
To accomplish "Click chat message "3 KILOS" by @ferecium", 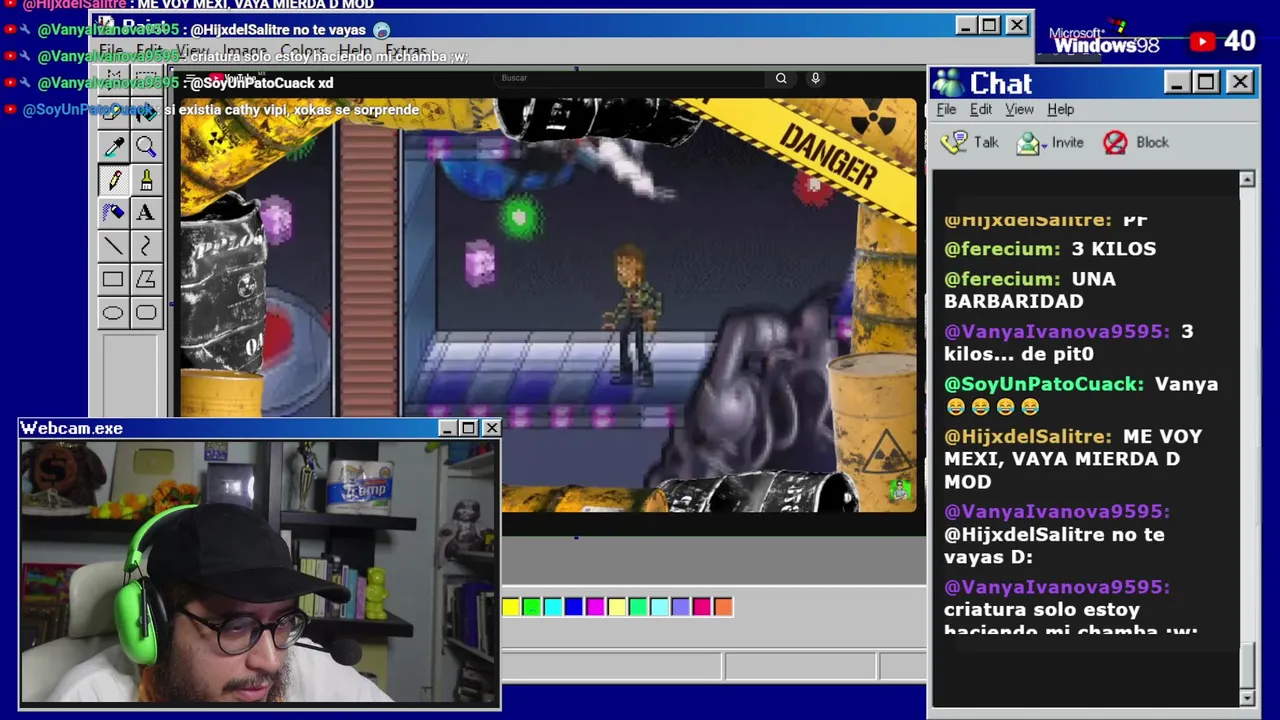I will pos(1113,248).
